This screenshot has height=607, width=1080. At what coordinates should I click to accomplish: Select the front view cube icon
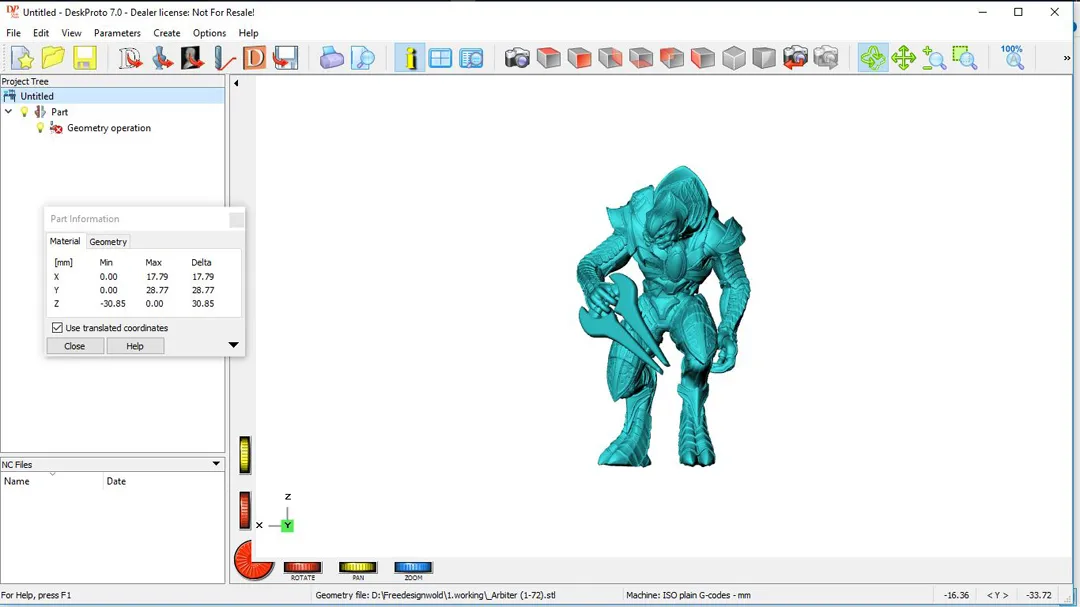(579, 58)
